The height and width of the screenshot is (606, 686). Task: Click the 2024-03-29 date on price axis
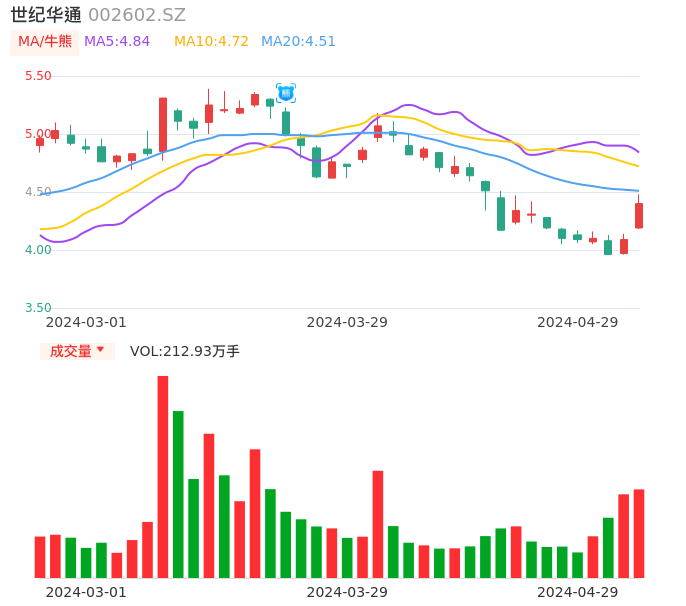click(347, 322)
